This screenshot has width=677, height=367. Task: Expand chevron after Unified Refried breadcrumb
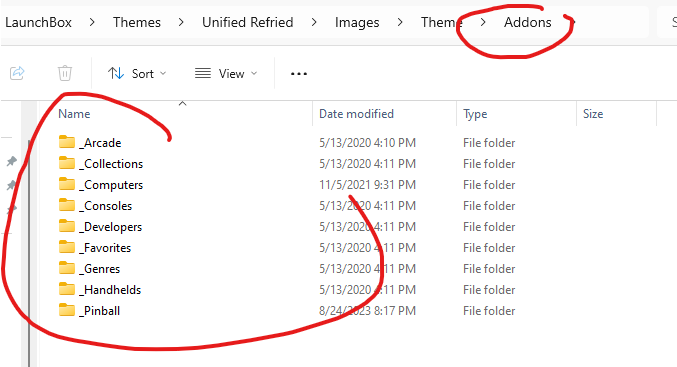coord(314,22)
